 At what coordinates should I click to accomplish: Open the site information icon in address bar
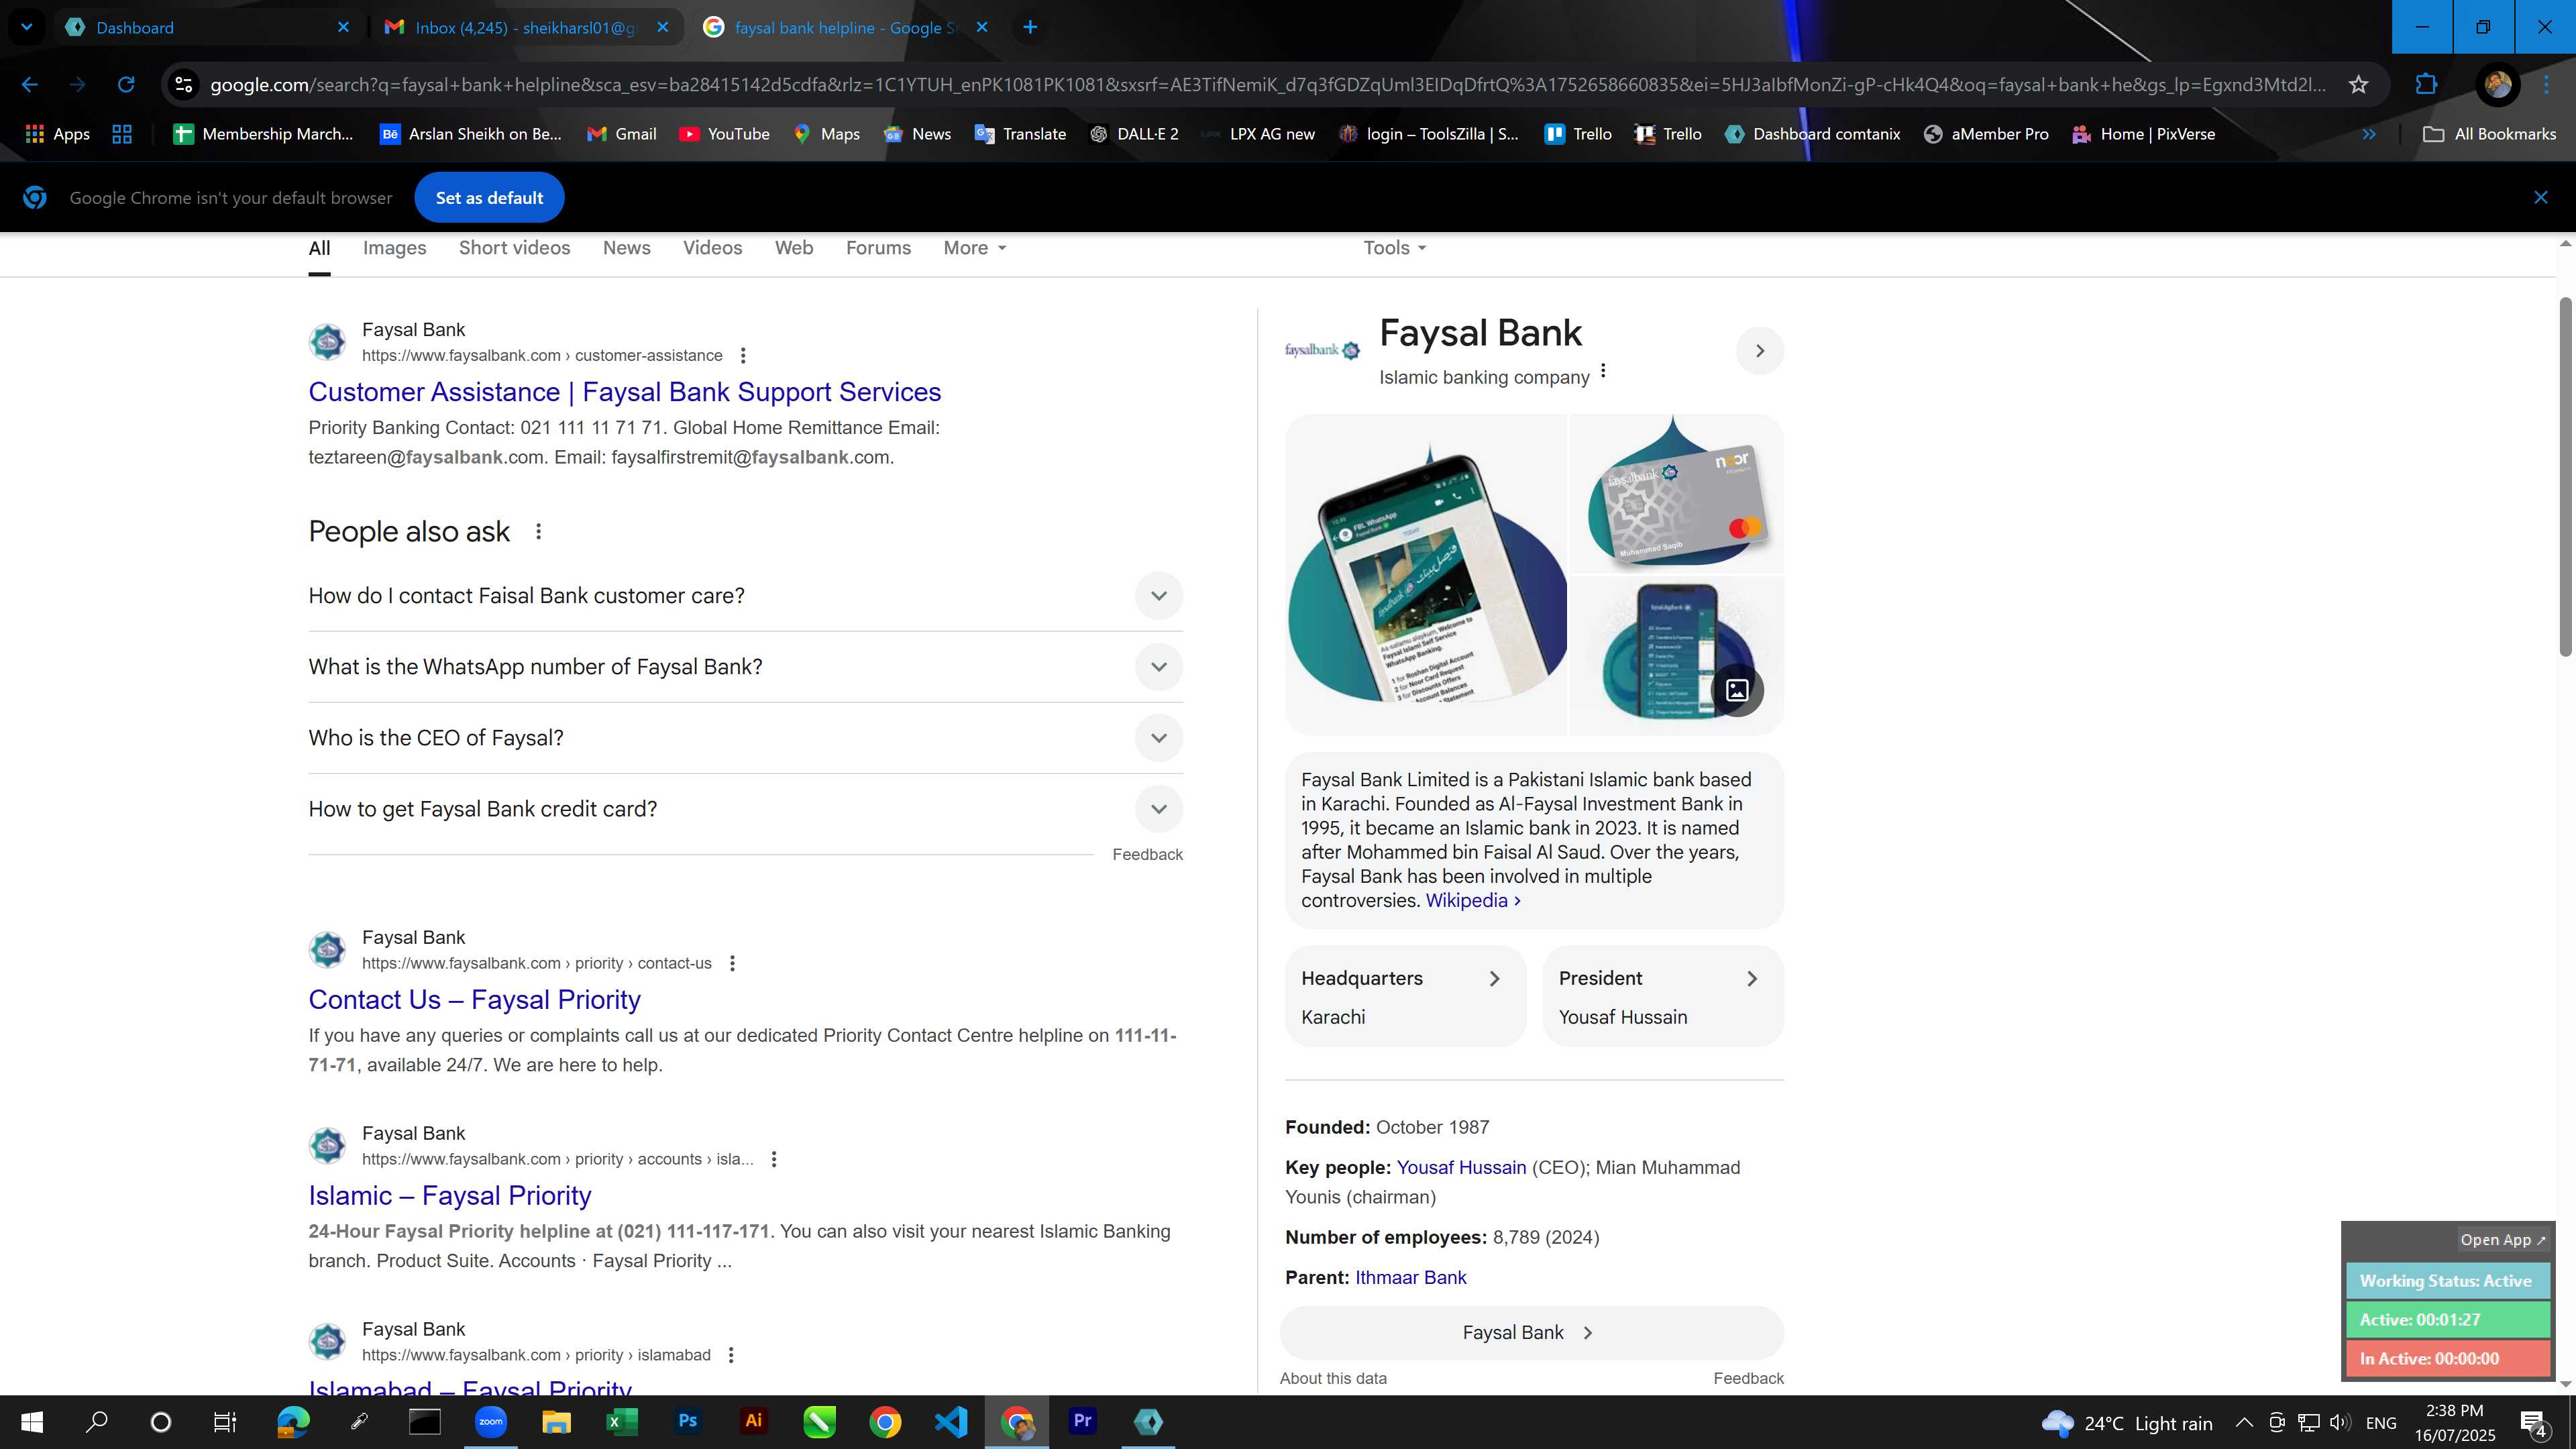pyautogui.click(x=184, y=85)
